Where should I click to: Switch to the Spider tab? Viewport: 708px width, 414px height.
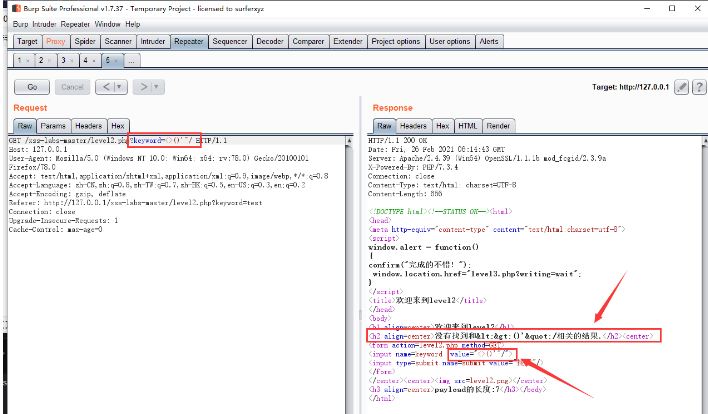(85, 42)
